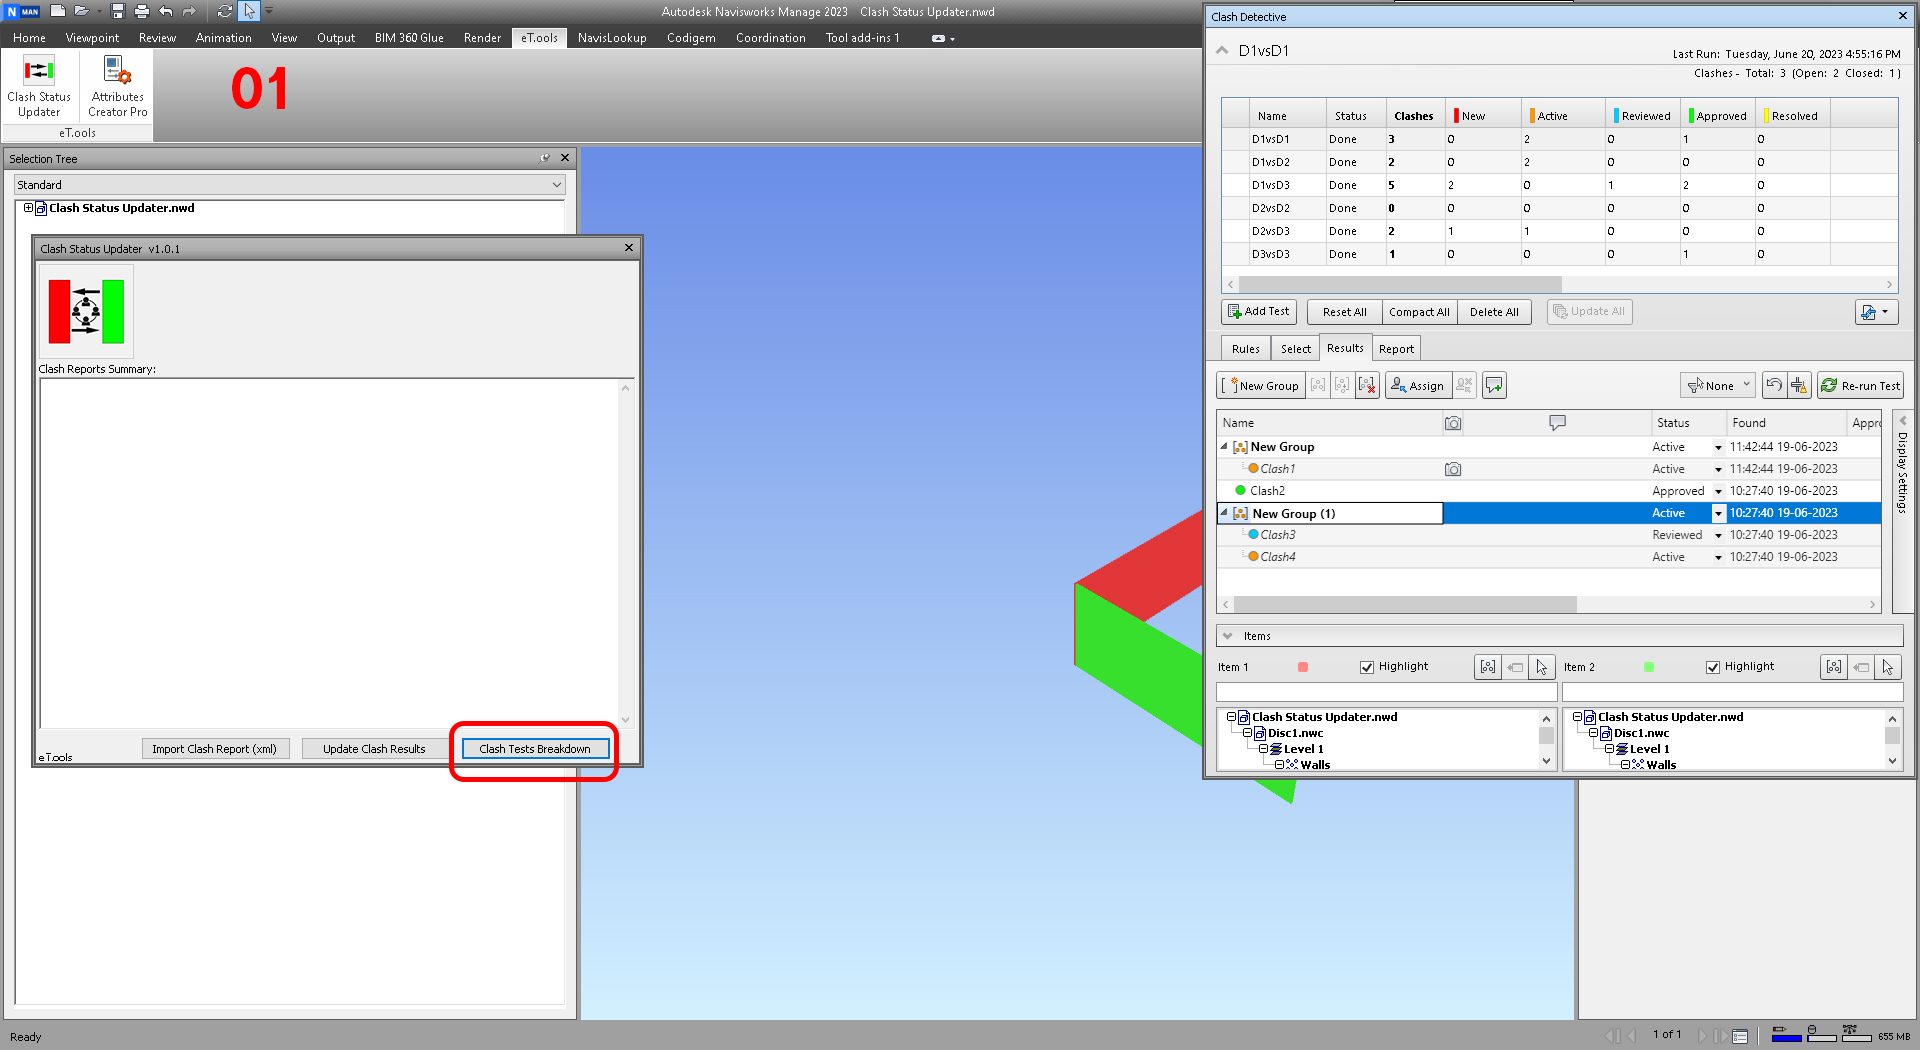Click Import Clash Report (xml) button
Viewport: 1920px width, 1050px height.
point(215,749)
